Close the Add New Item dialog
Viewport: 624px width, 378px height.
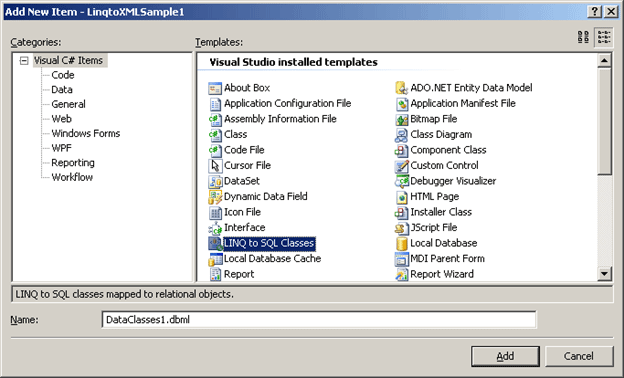[x=611, y=12]
